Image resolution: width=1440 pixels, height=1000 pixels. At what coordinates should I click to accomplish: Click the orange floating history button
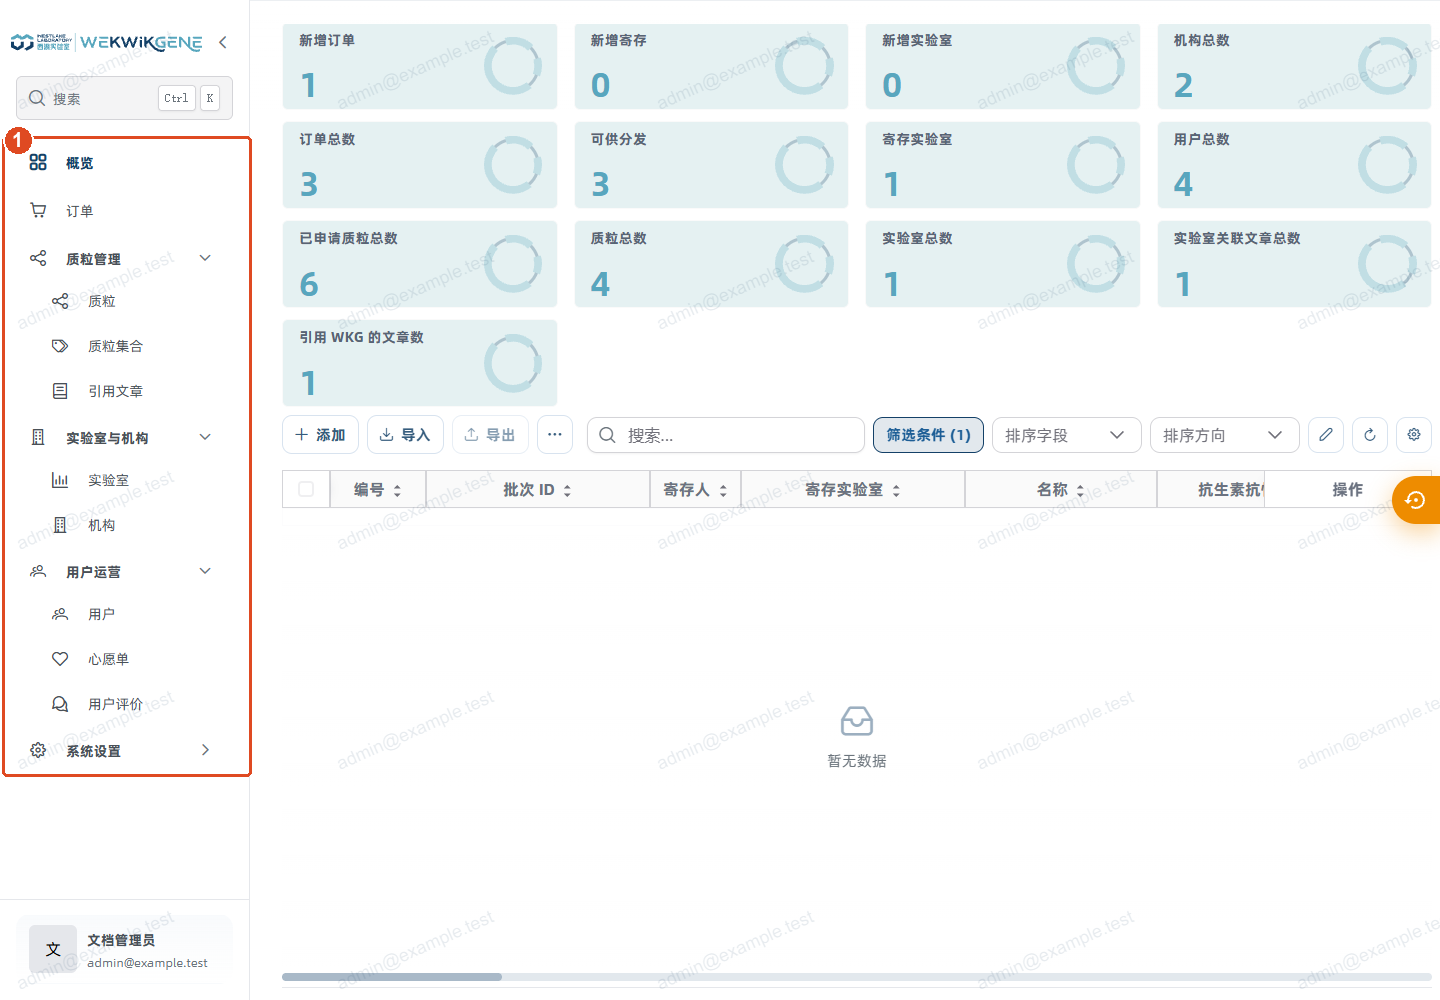click(1416, 500)
